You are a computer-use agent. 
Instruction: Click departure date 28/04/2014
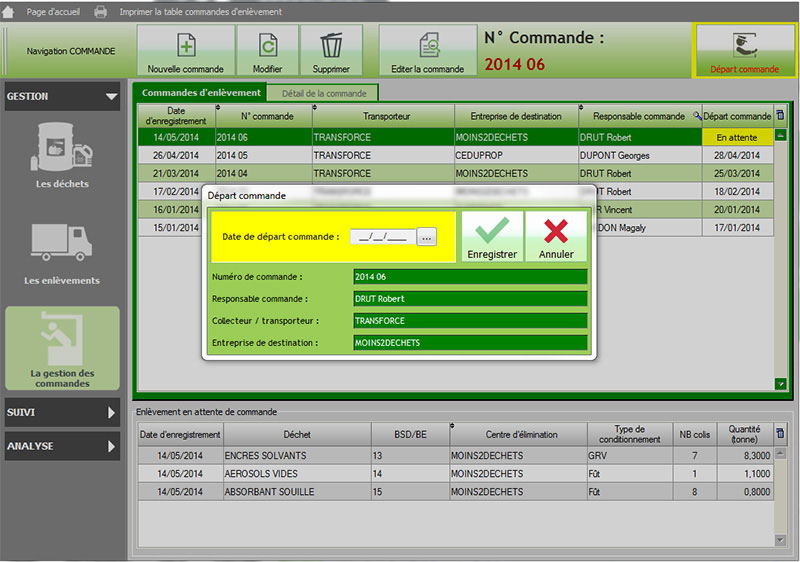click(x=737, y=155)
